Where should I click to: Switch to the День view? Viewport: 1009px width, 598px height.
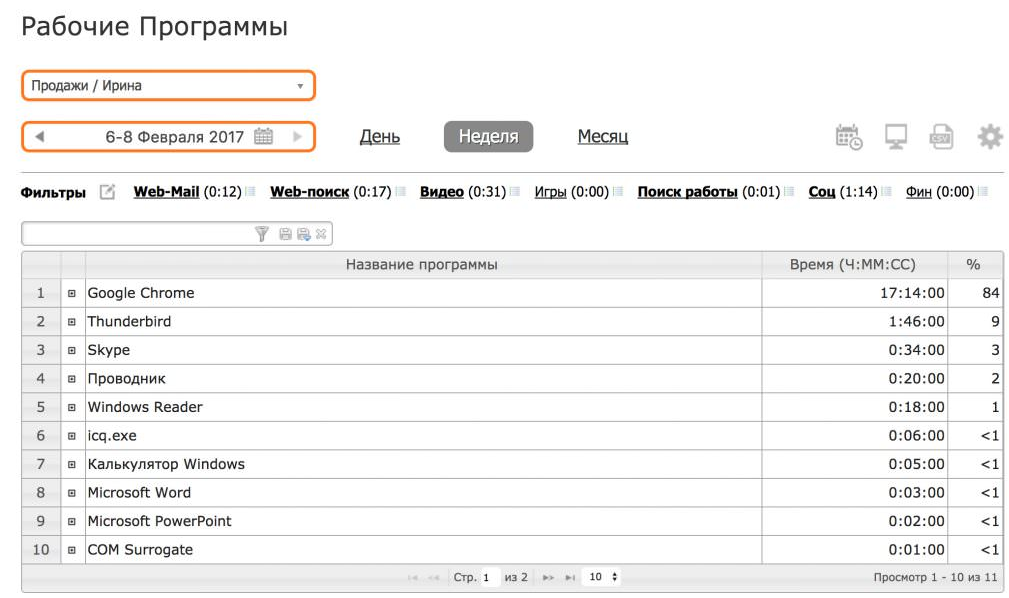click(x=380, y=137)
